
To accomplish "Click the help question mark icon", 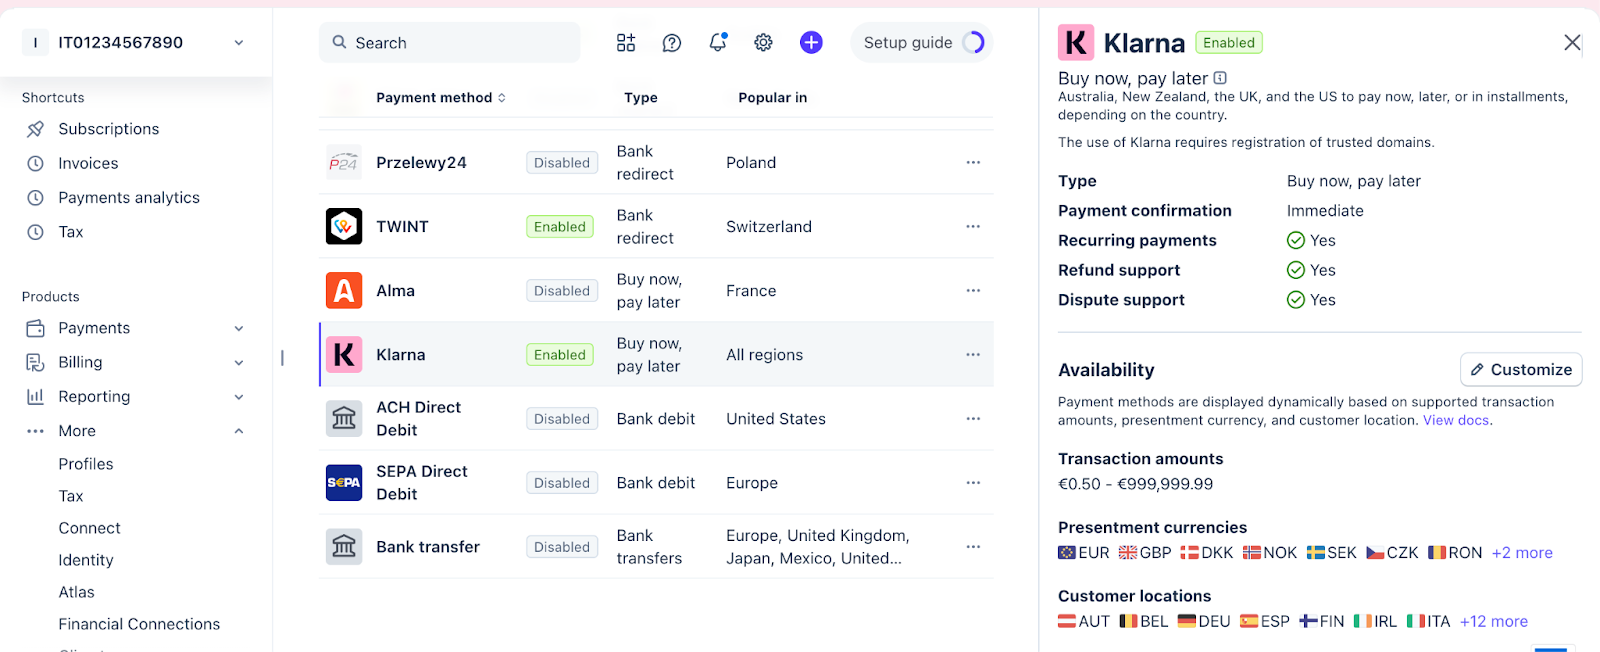I will (x=672, y=42).
